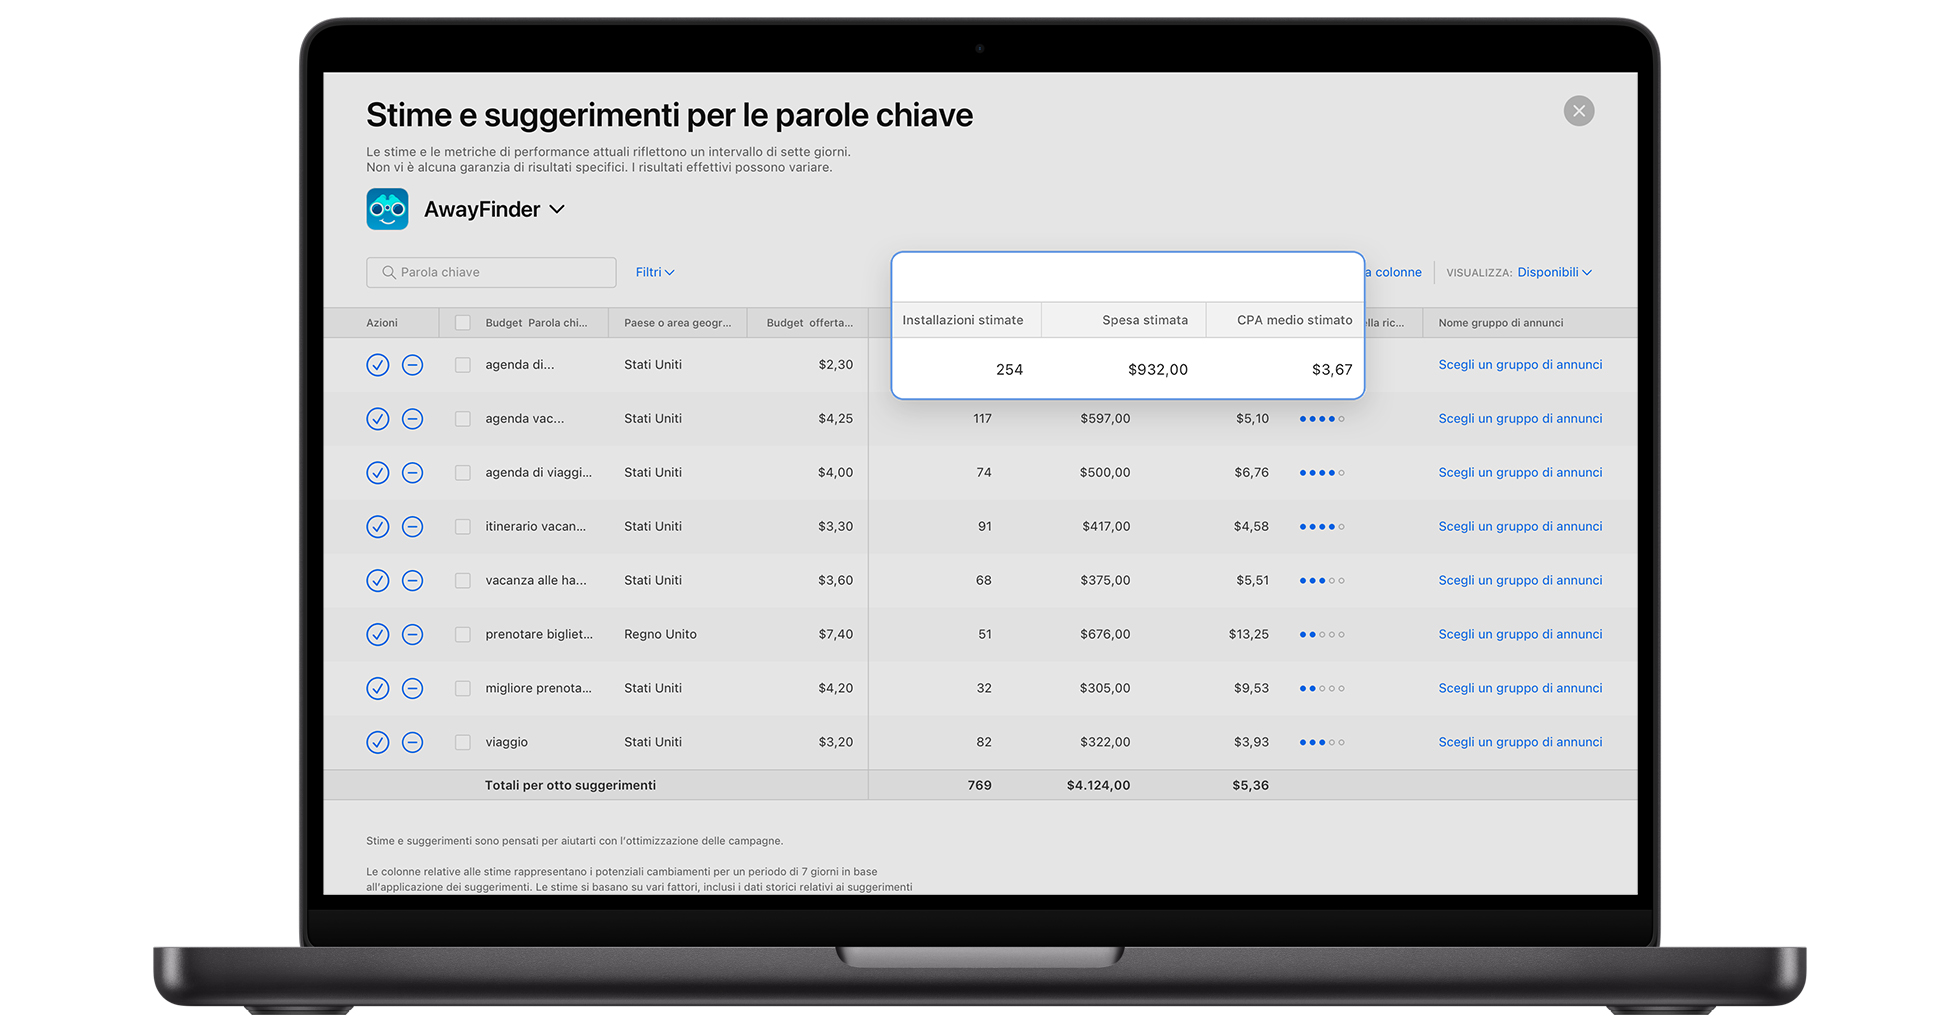Sort by 'Paese o area geogr...' column header
This screenshot has height=1024, width=1960.
[677, 323]
